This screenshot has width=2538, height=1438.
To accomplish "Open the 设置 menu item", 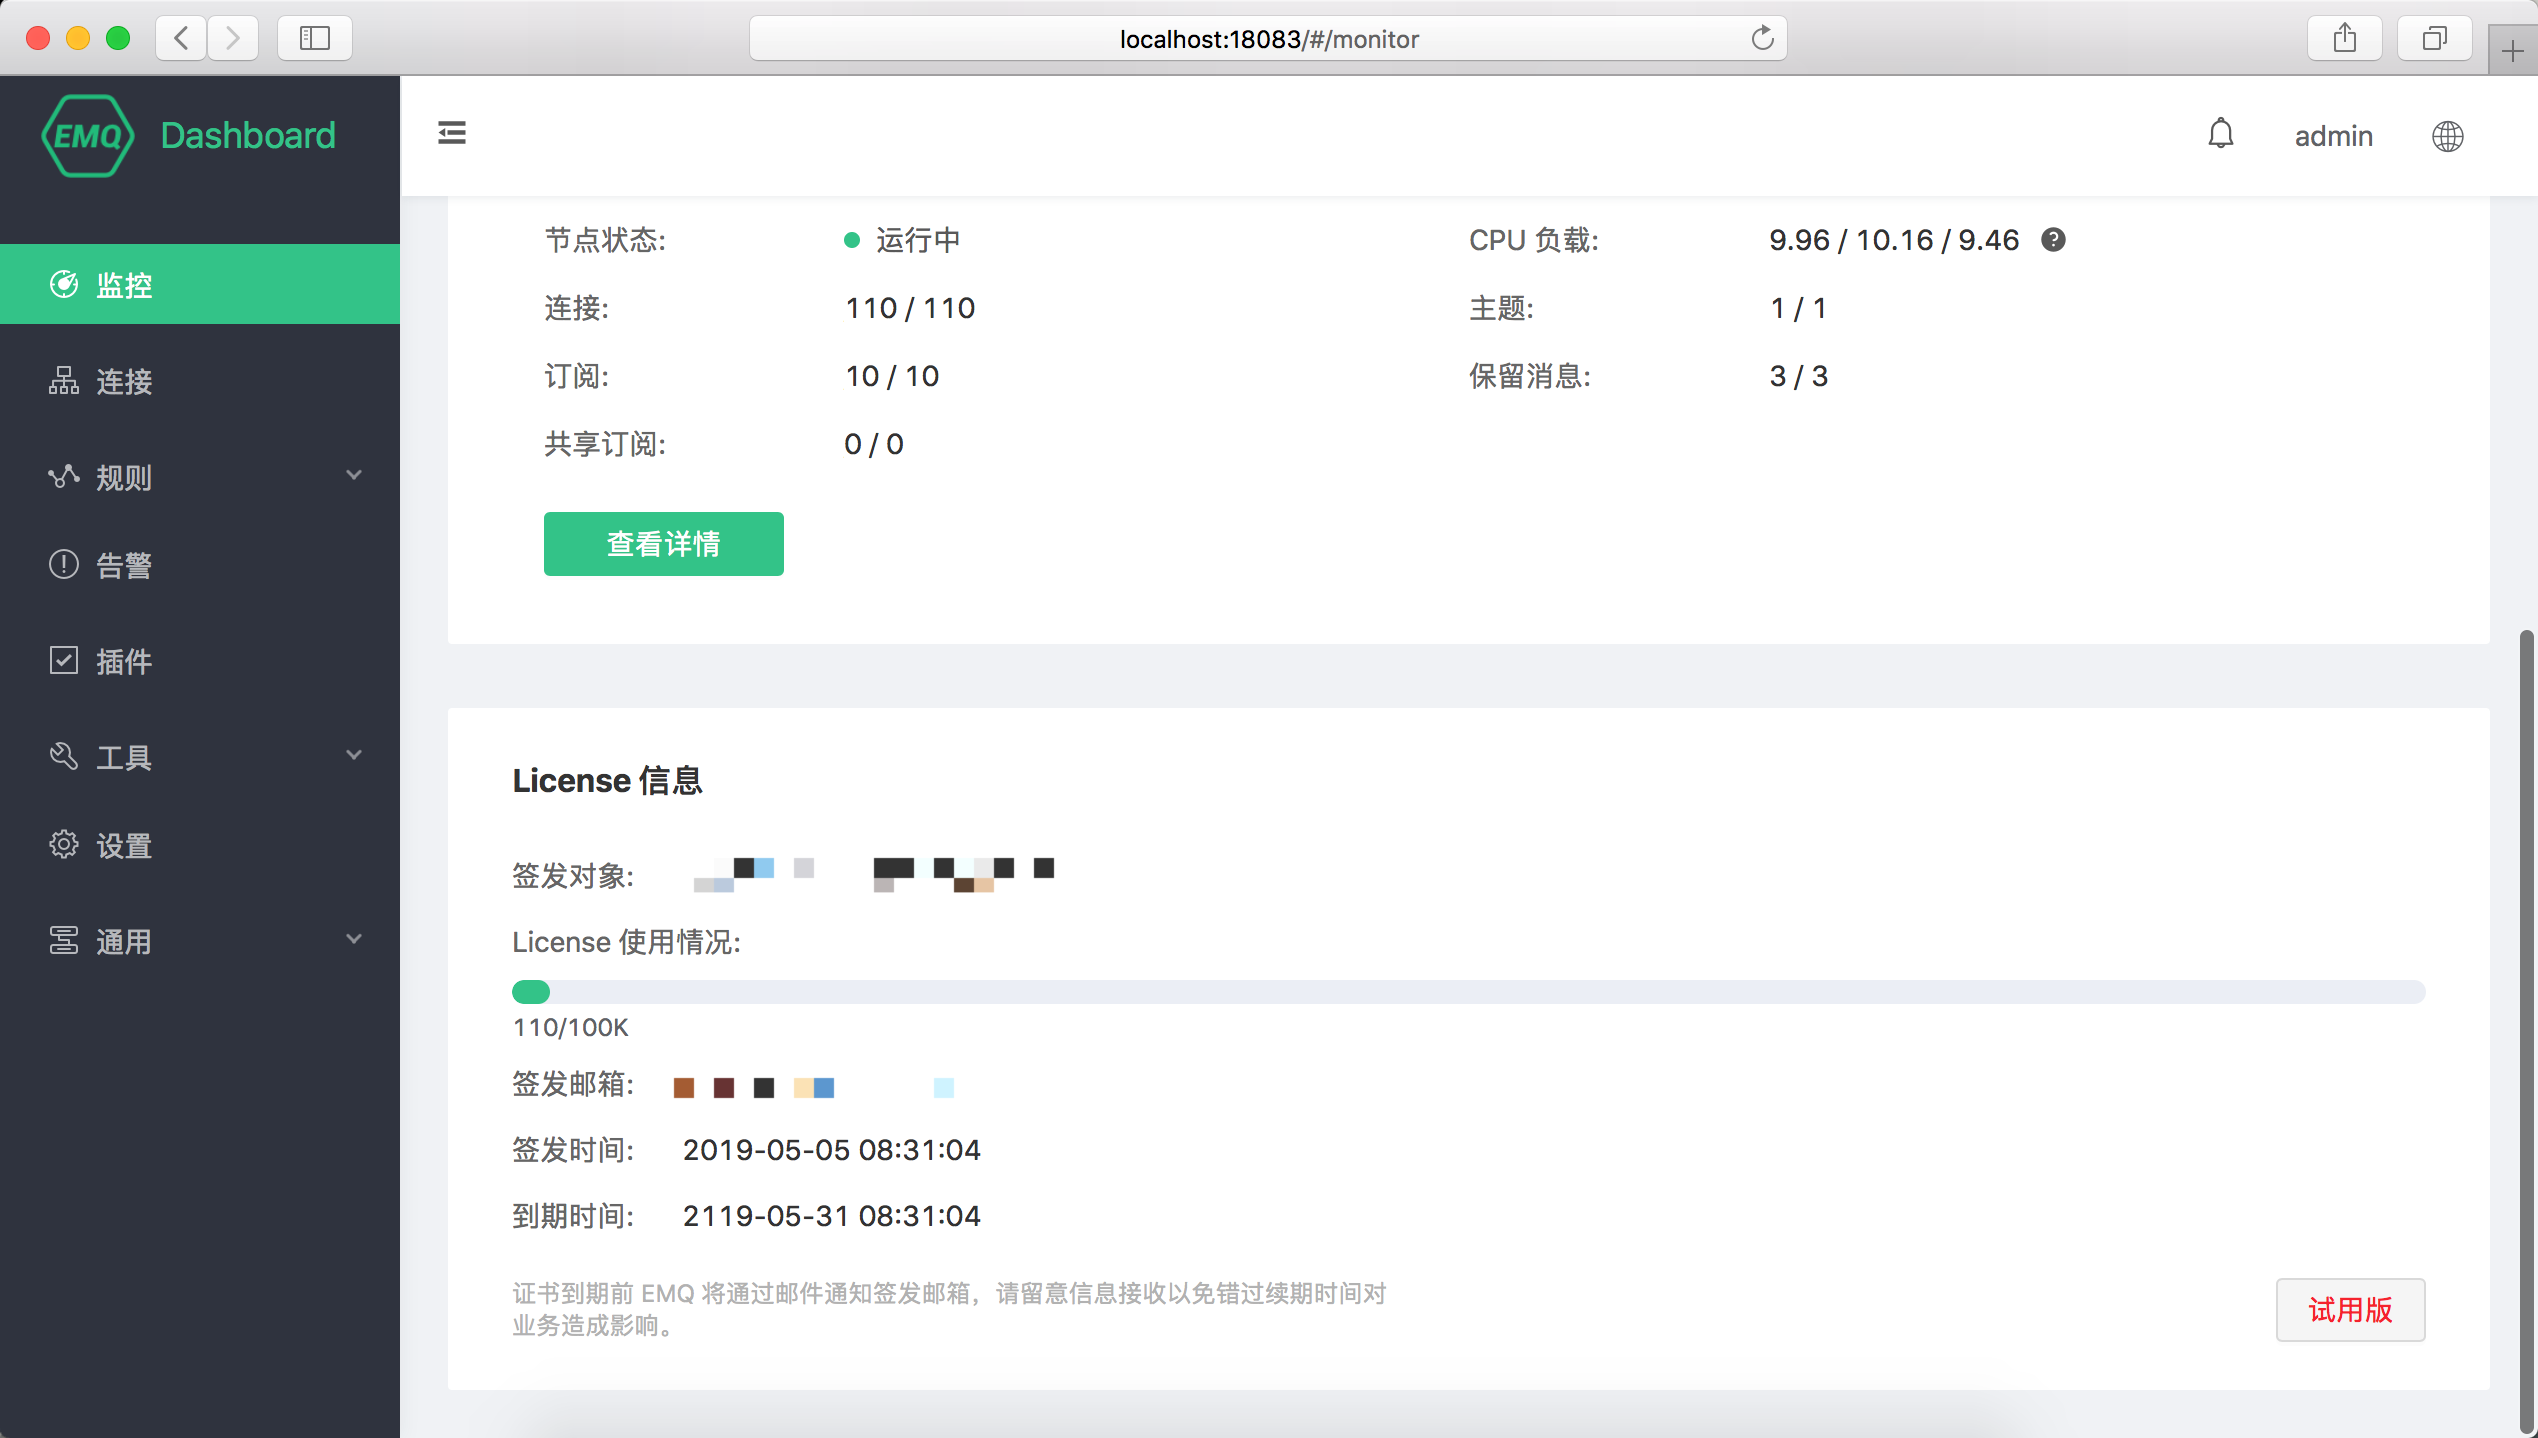I will tap(200, 844).
